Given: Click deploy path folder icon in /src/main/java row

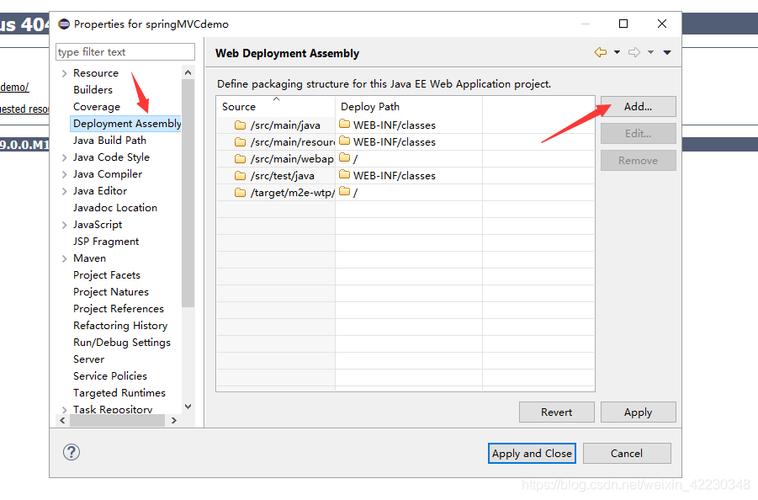Looking at the screenshot, I should click(x=345, y=124).
